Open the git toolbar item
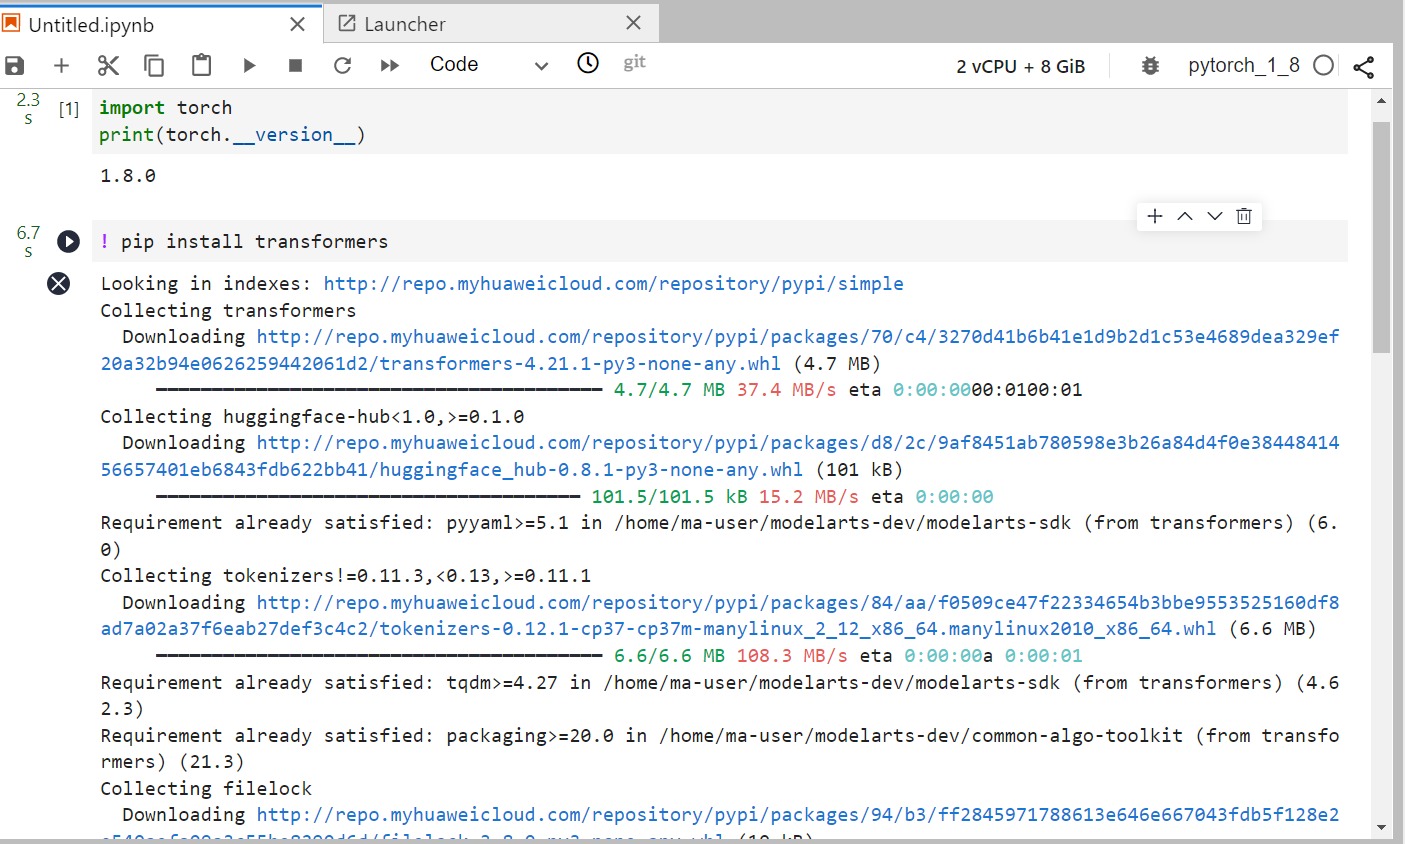This screenshot has width=1405, height=844. click(634, 63)
